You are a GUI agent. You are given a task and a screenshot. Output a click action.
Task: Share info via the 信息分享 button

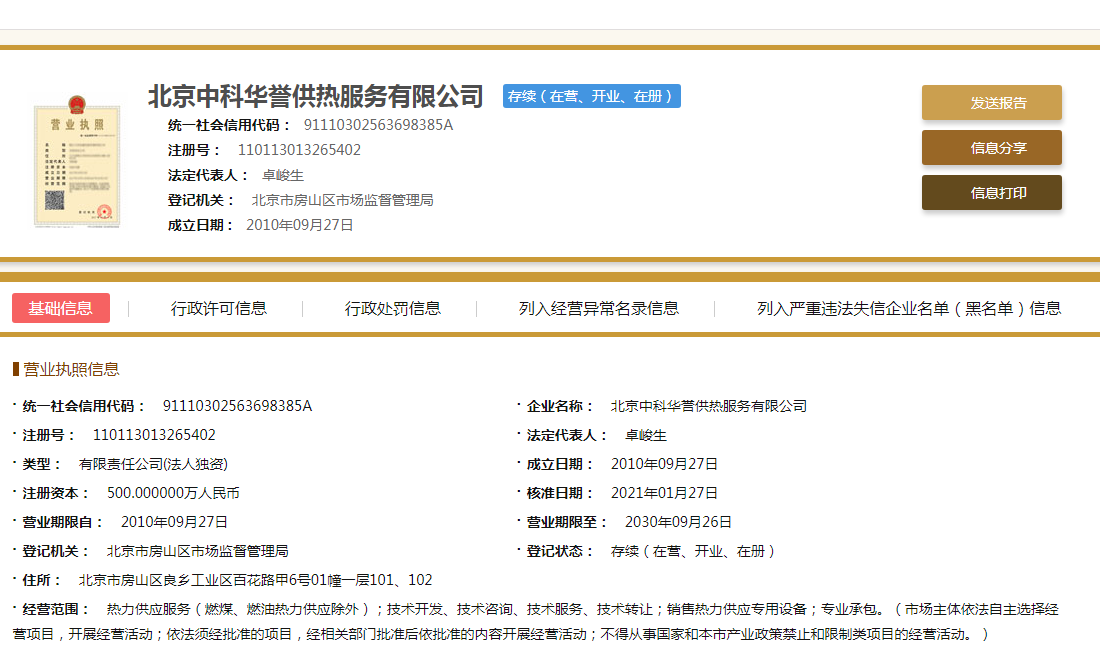tap(991, 147)
